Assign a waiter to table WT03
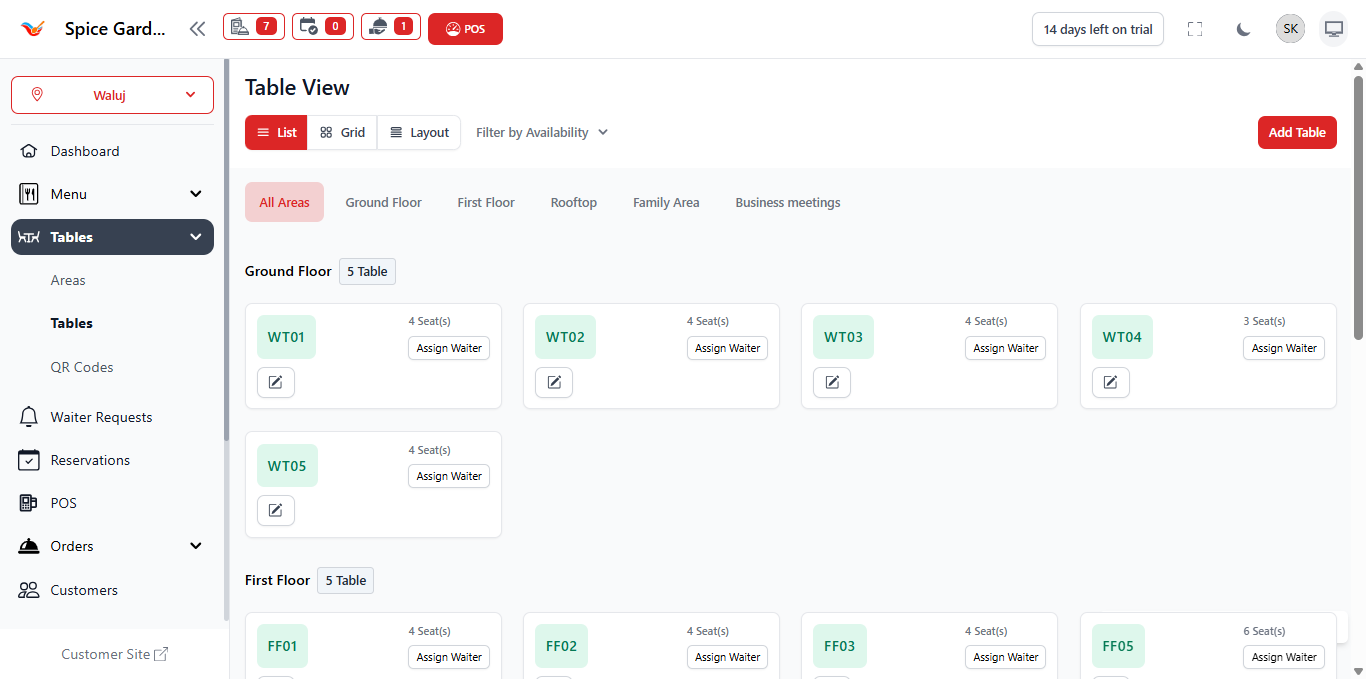Image resolution: width=1366 pixels, height=679 pixels. (1005, 348)
